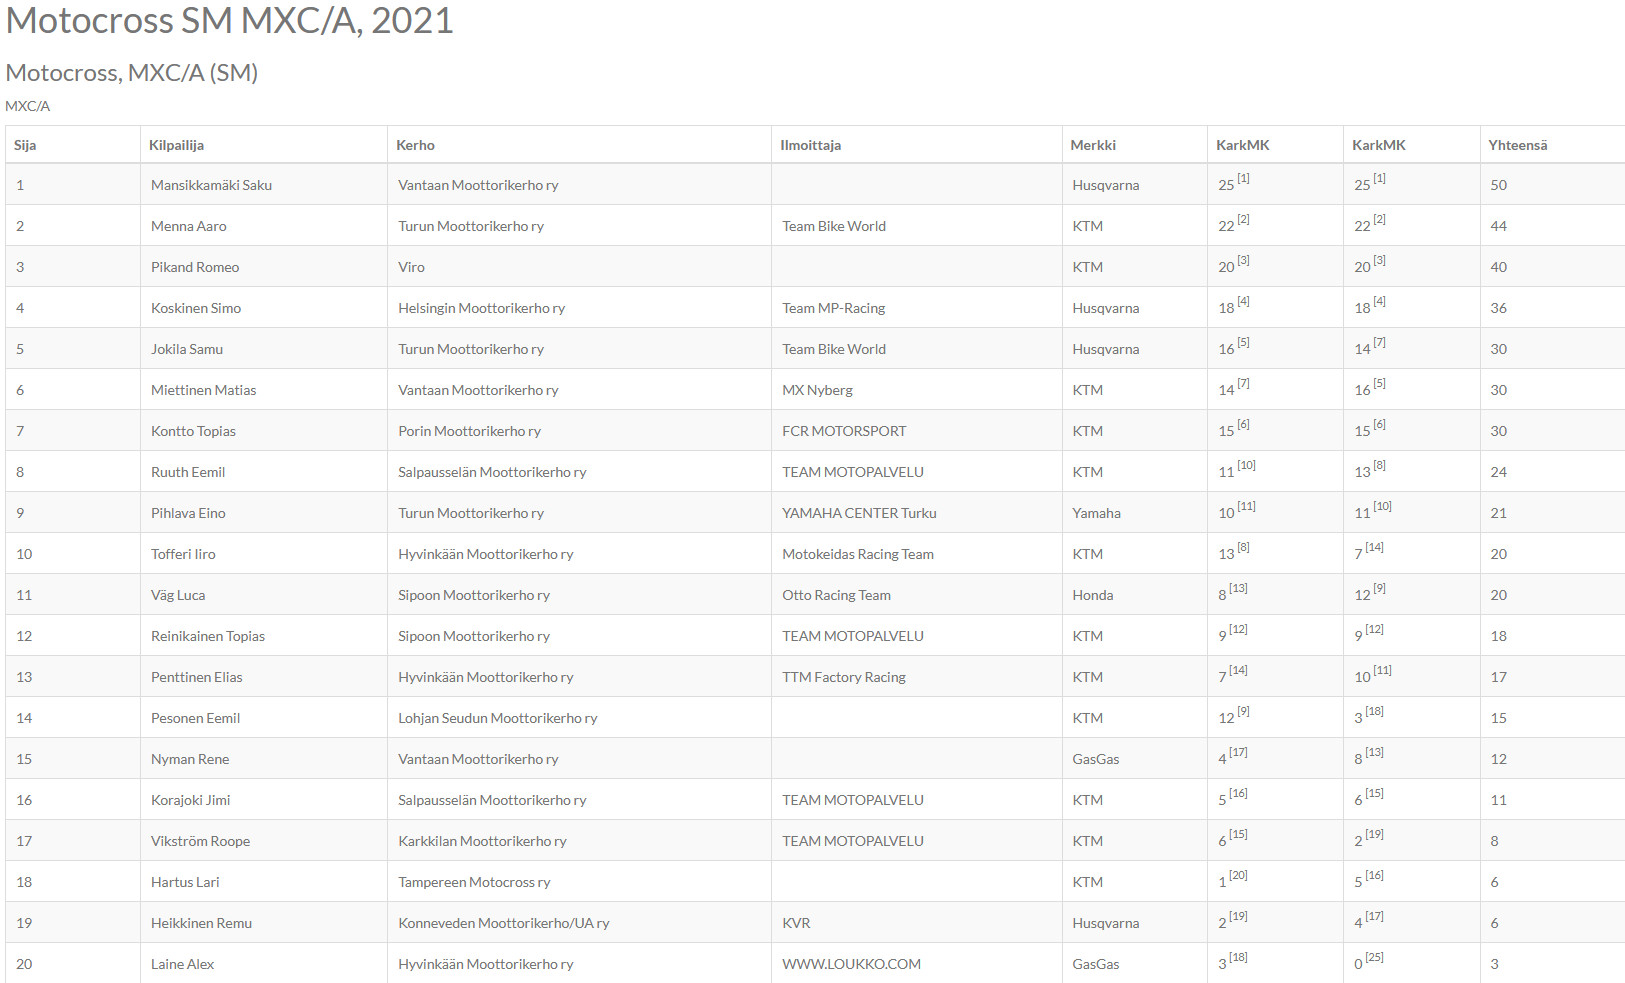Select competitor Väg Luca

click(178, 595)
